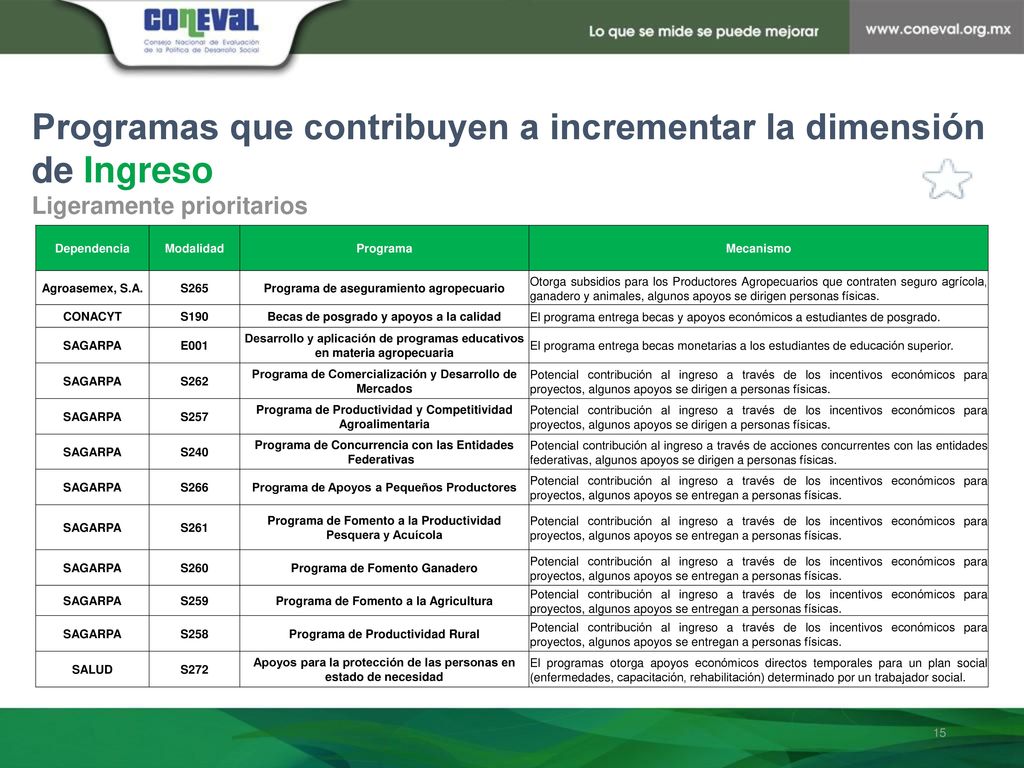Click modality code 'S262'
The width and height of the screenshot is (1024, 768).
(194, 381)
